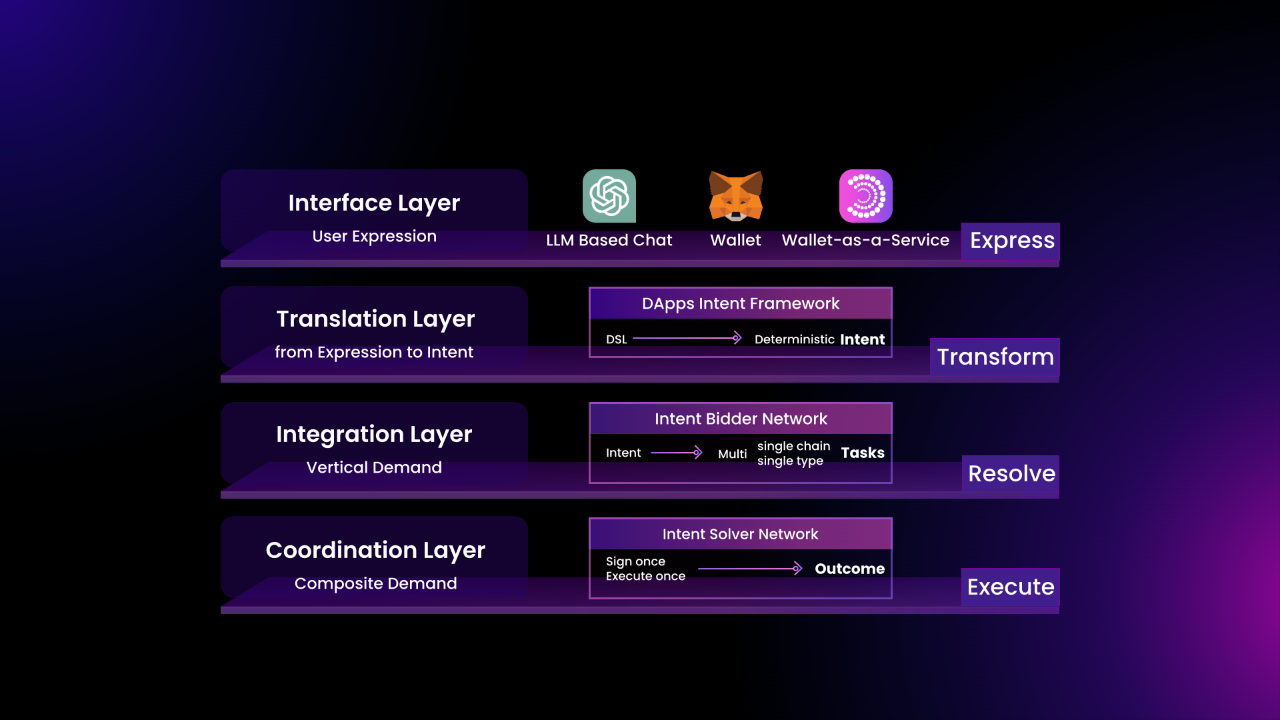1280x720 pixels.
Task: Click the Sign once Execute once text
Action: pyautogui.click(x=646, y=569)
